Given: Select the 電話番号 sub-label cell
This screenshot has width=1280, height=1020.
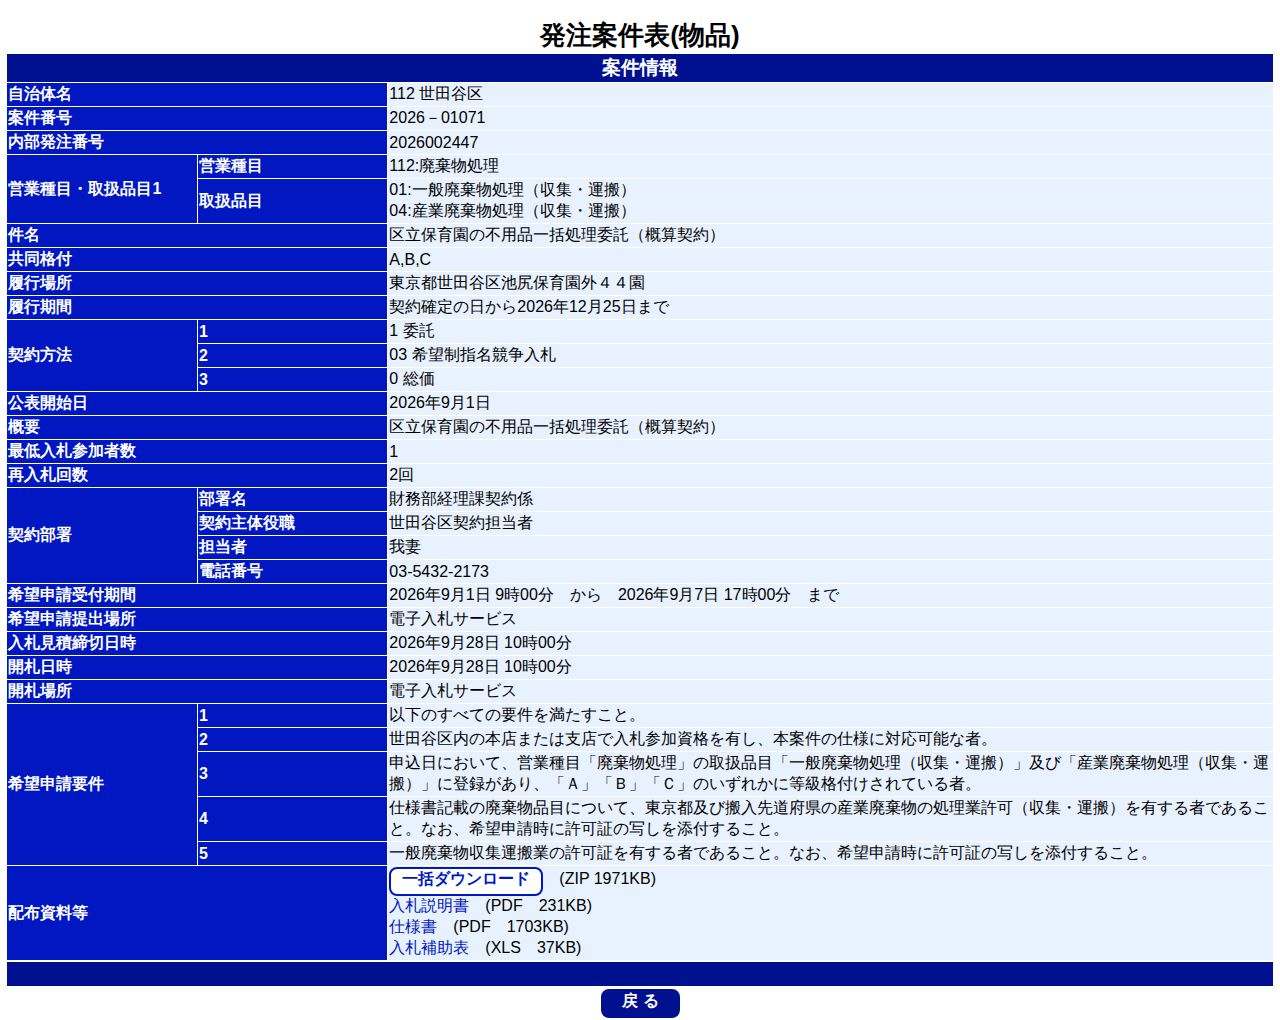Looking at the screenshot, I should pos(292,571).
